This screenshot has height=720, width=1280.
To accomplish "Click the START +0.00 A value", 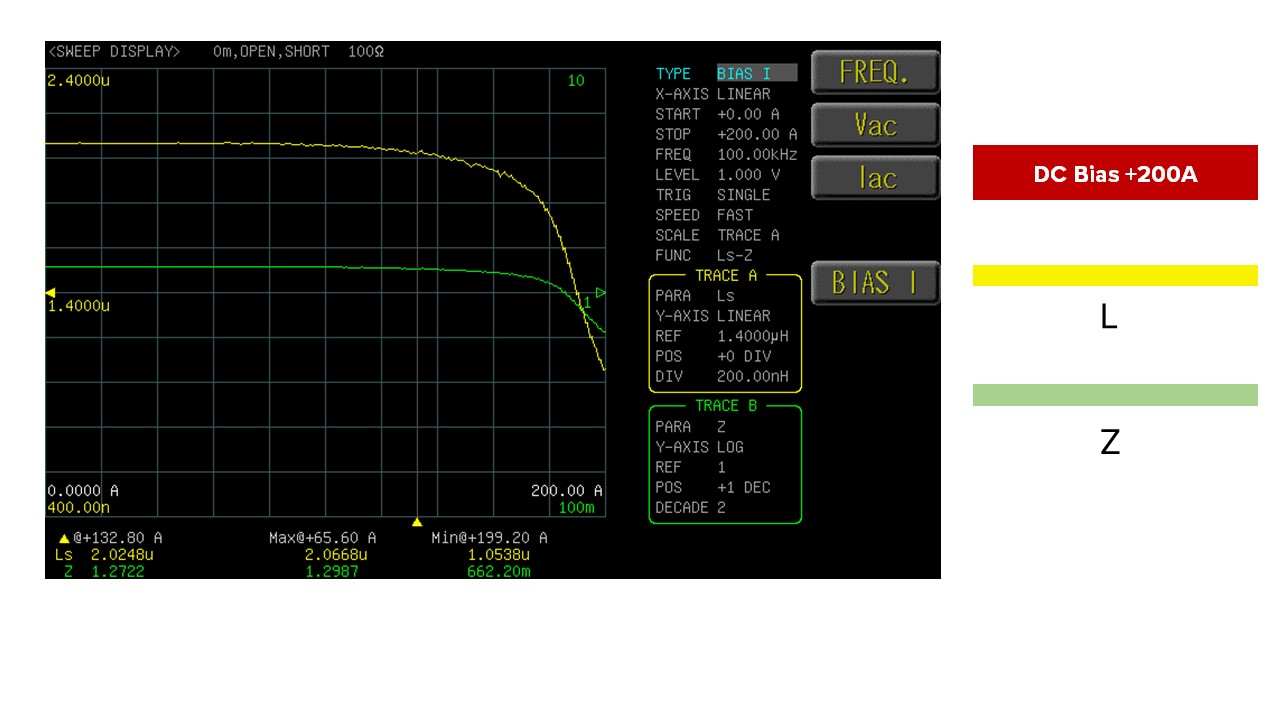I will [748, 114].
